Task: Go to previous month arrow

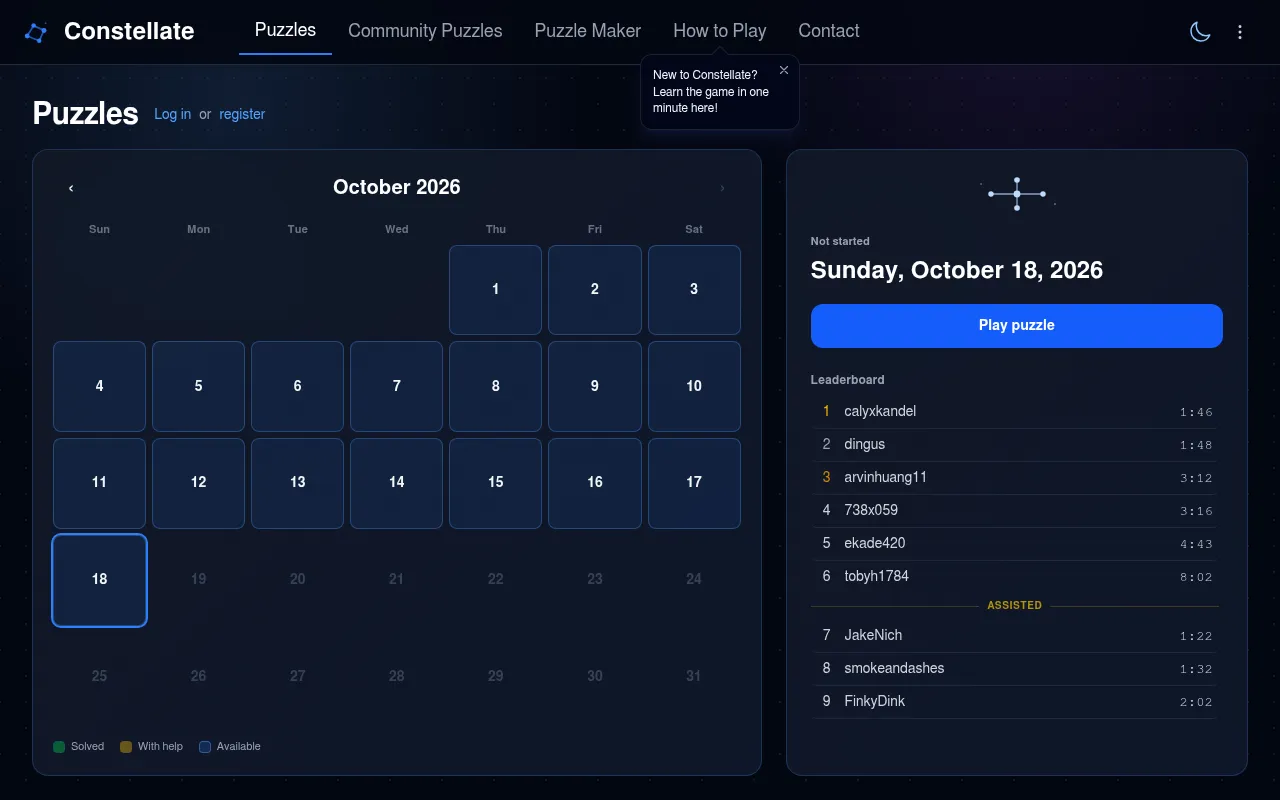Action: pos(71,188)
